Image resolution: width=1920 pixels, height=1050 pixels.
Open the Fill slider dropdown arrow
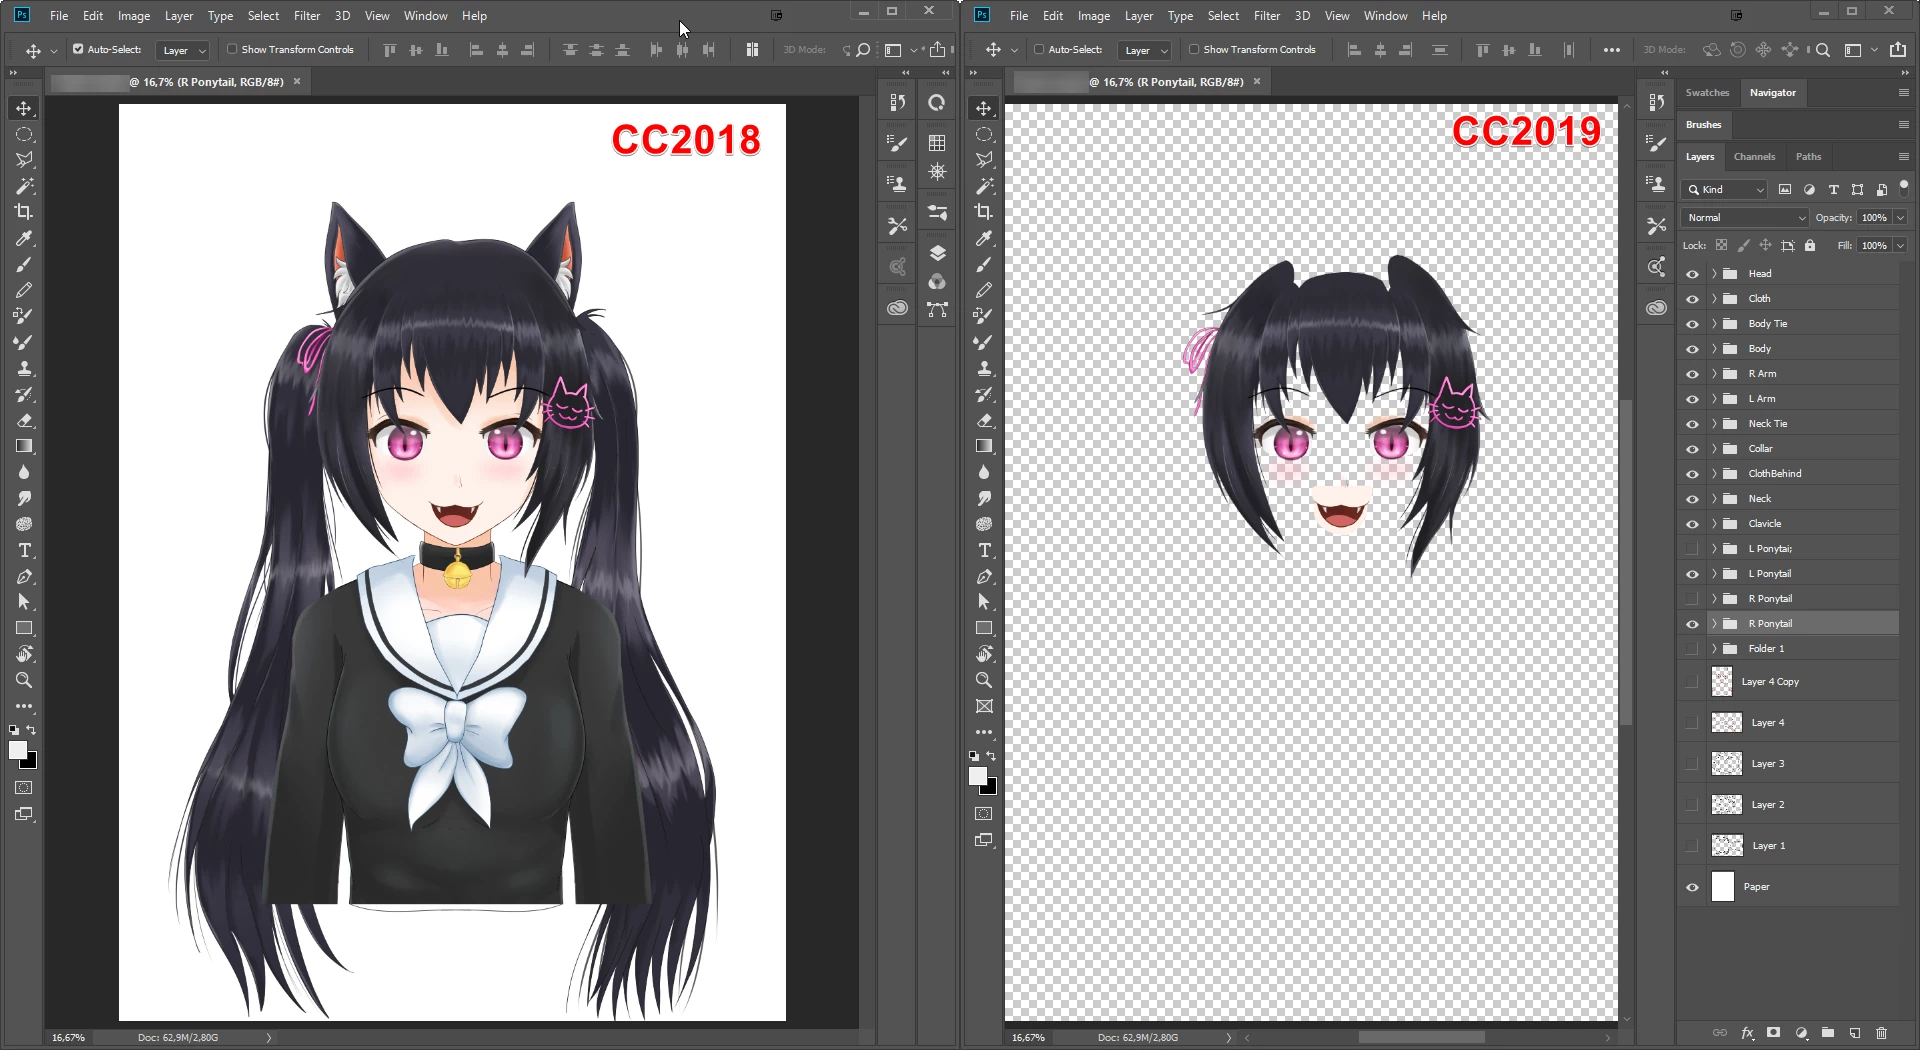(1900, 245)
